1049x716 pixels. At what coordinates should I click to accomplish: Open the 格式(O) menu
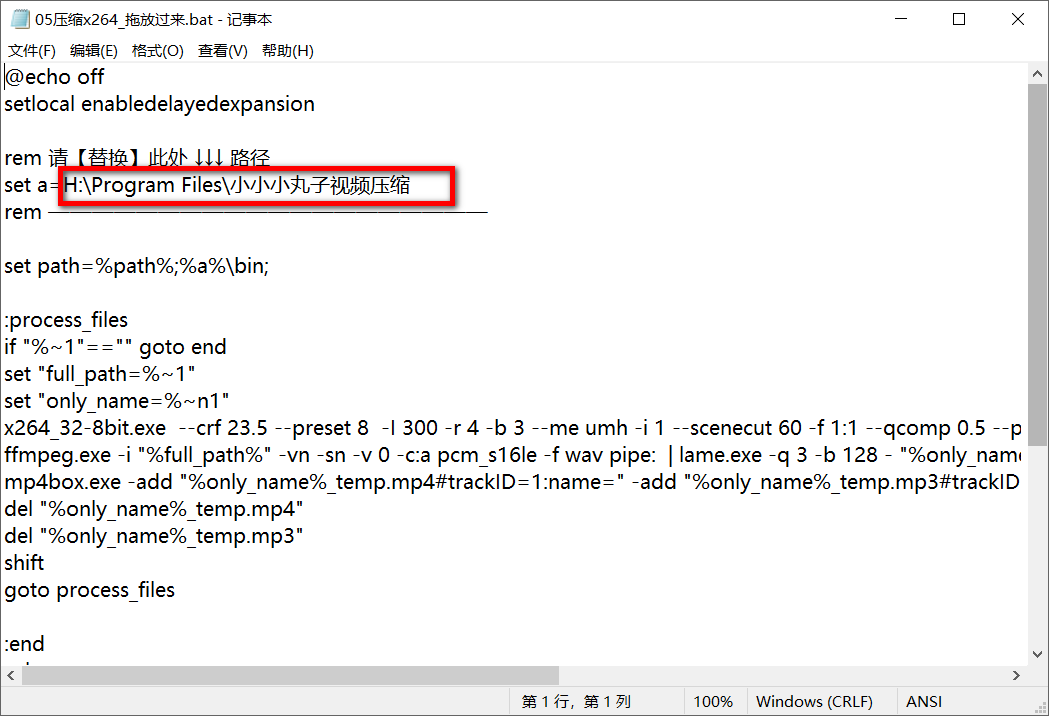158,51
